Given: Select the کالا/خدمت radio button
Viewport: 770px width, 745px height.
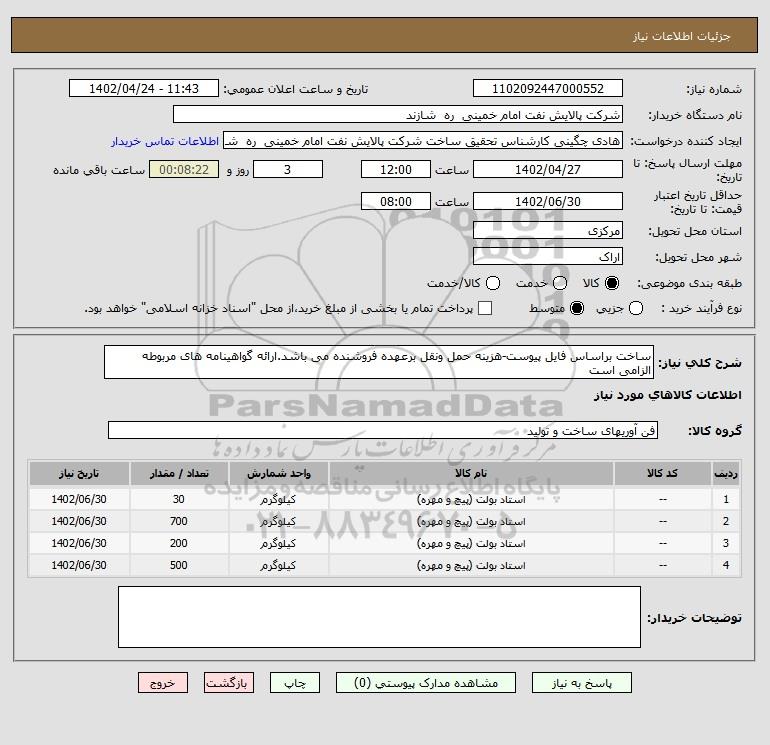Looking at the screenshot, I should (493, 283).
